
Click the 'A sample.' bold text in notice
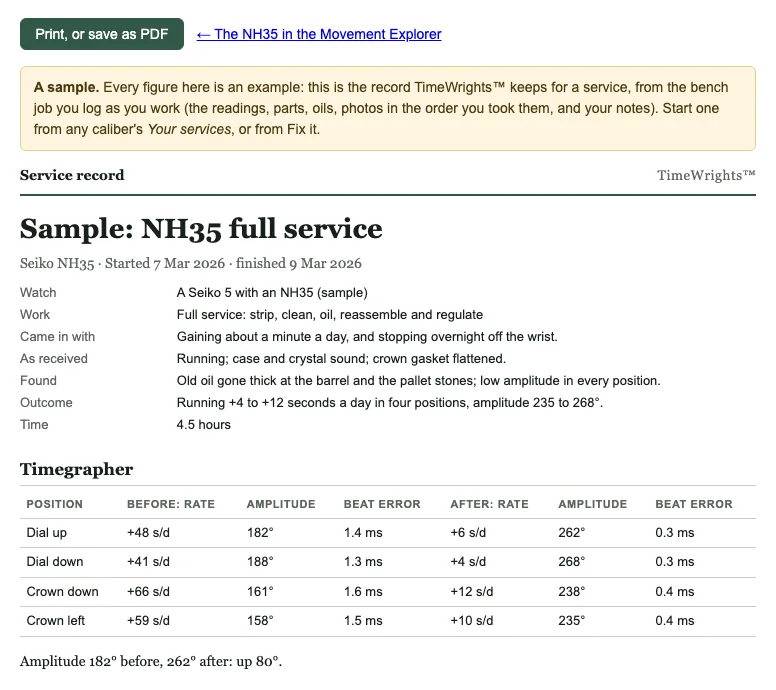(66, 88)
